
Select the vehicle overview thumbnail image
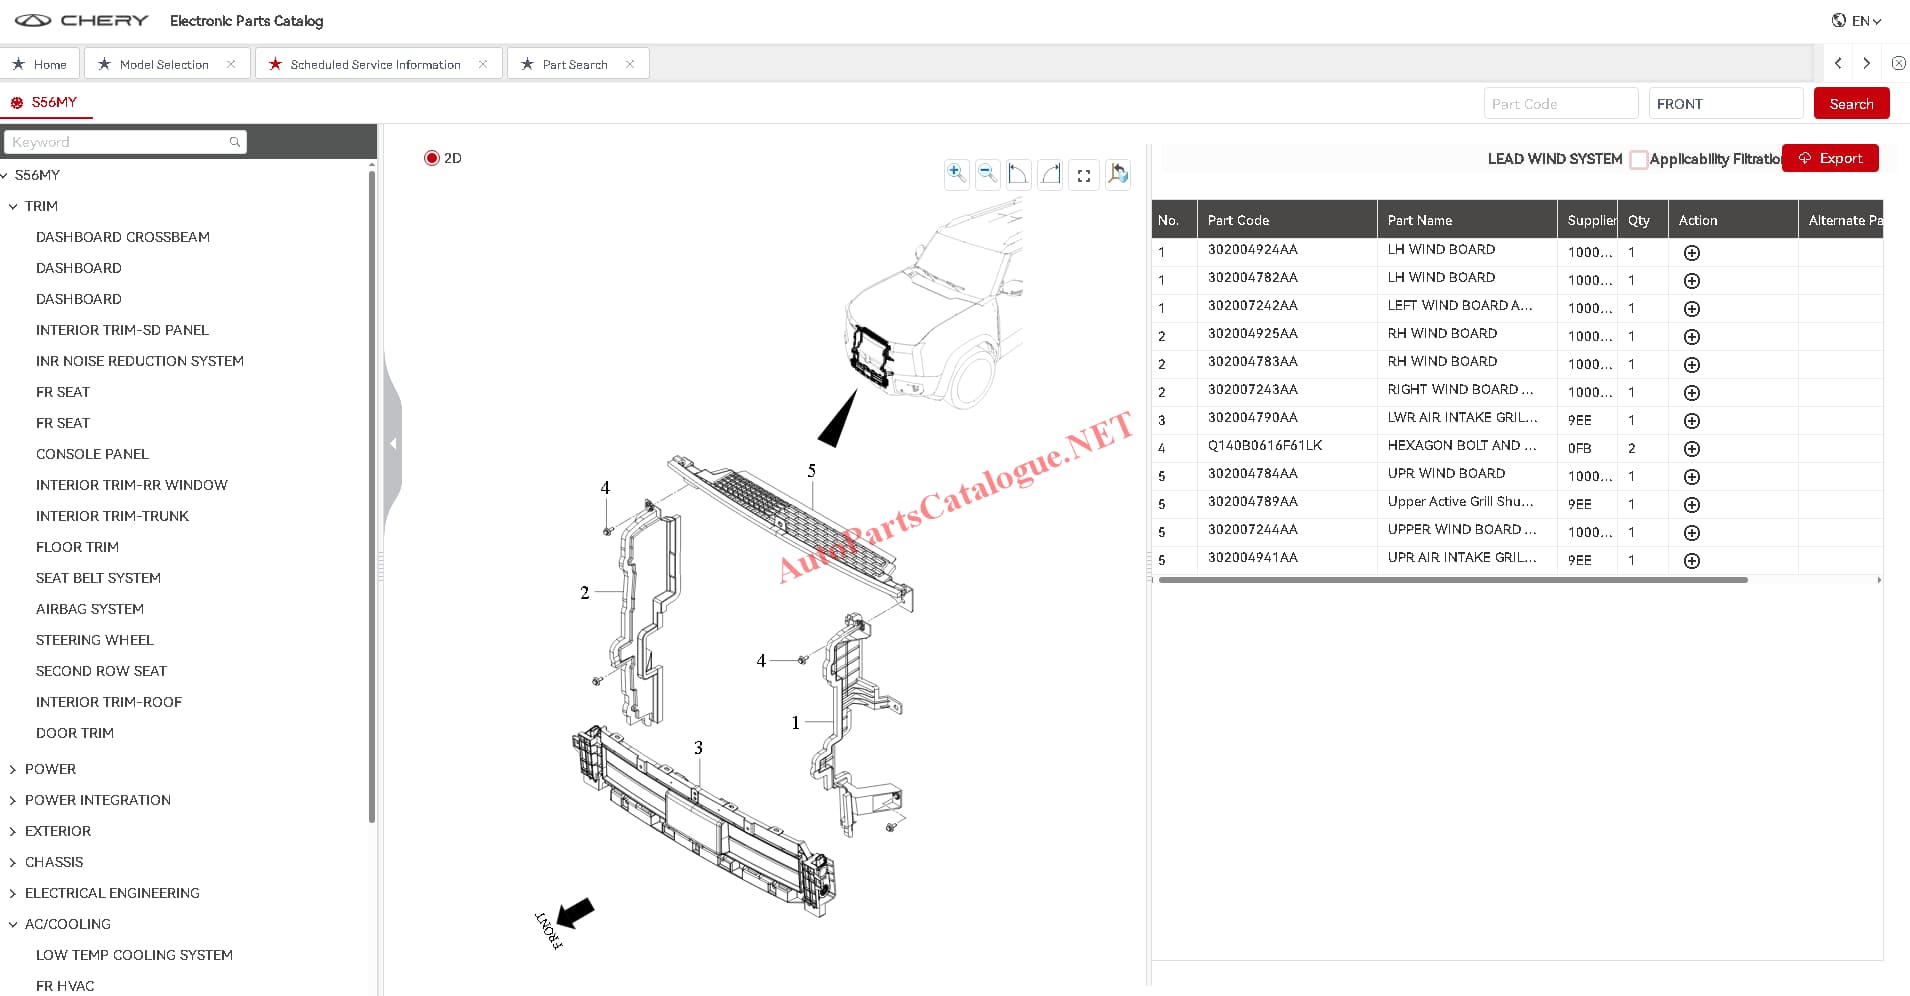pyautogui.click(x=933, y=302)
